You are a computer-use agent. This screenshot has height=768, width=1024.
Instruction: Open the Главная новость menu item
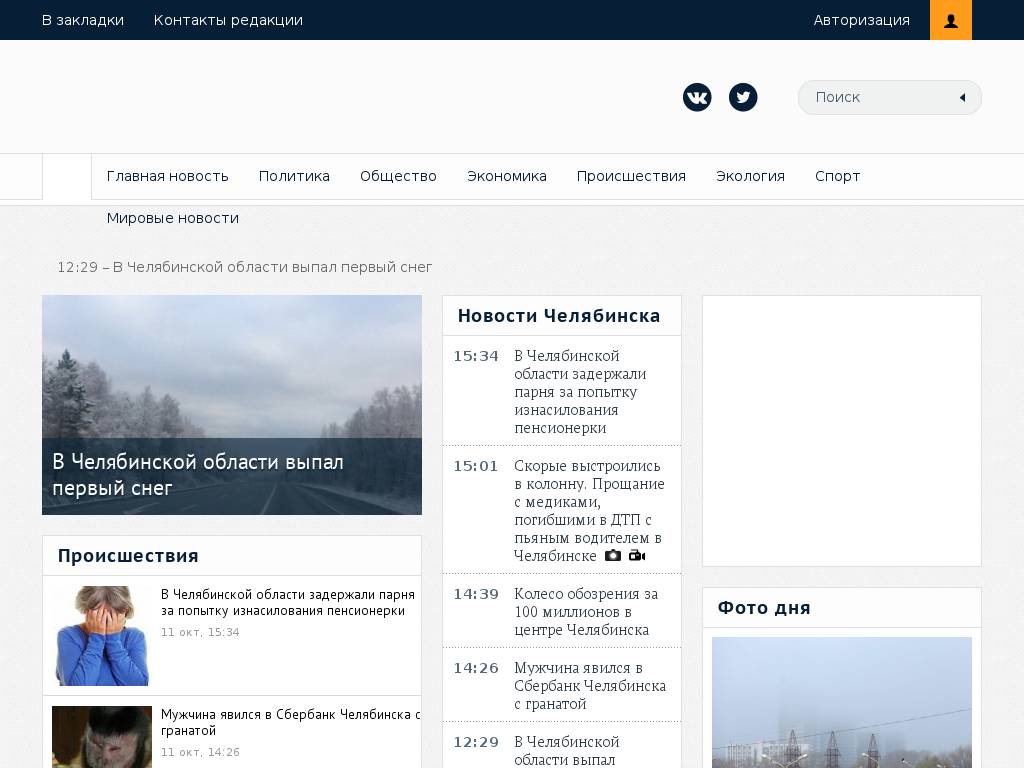click(168, 176)
